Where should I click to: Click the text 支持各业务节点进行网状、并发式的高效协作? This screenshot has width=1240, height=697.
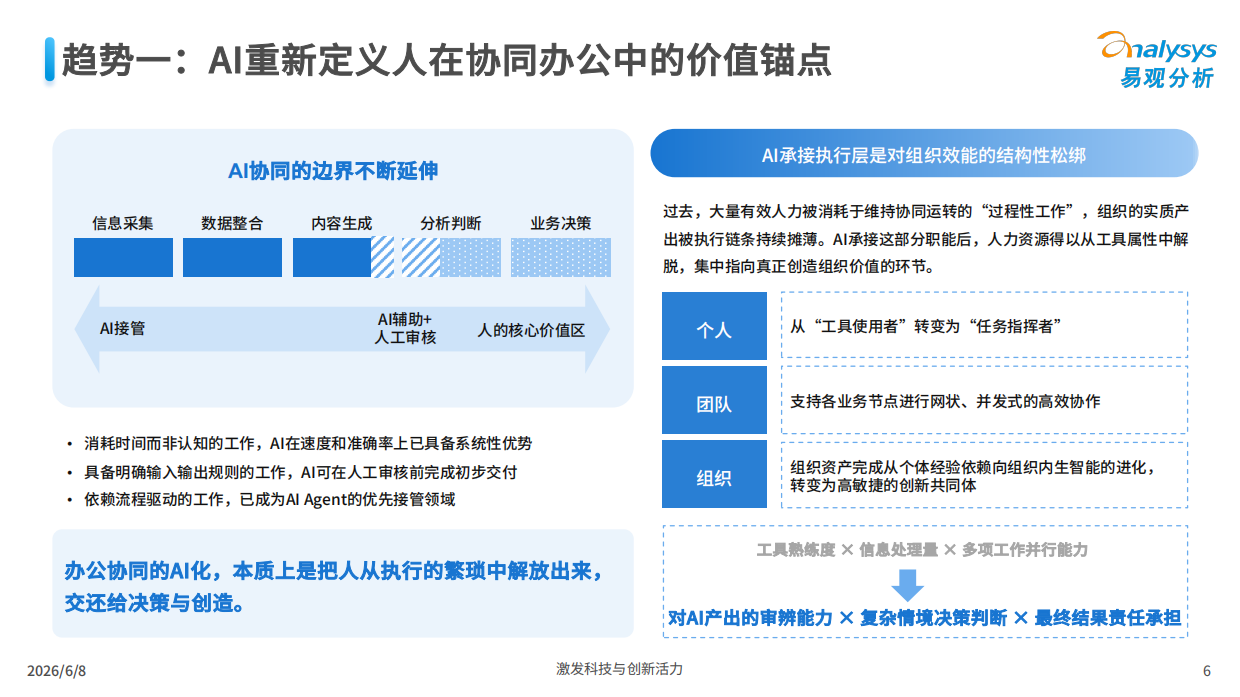pyautogui.click(x=945, y=401)
